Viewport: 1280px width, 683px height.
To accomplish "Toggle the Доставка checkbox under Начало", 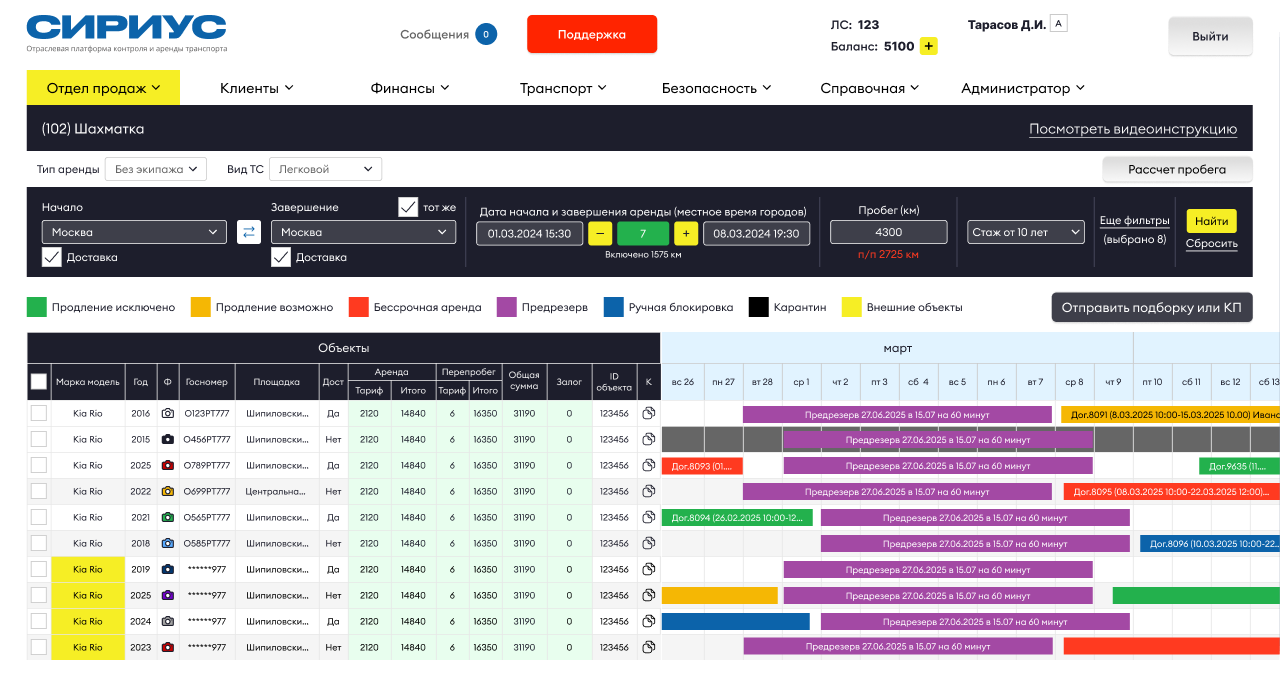I will pos(52,257).
